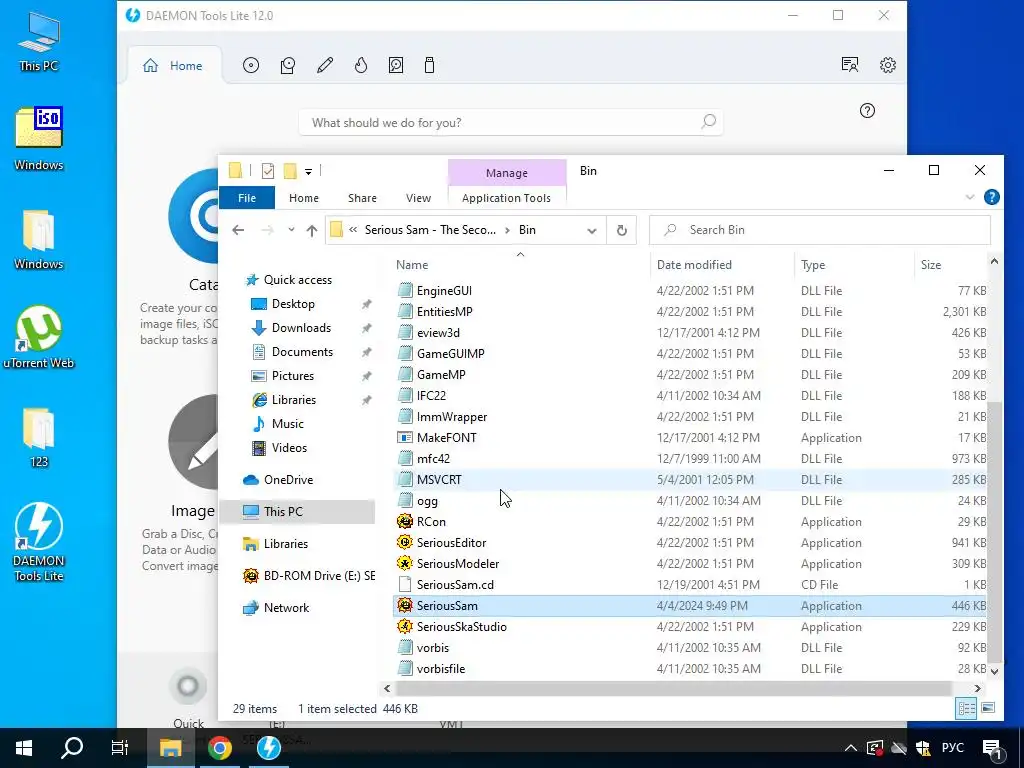Click File Explorer taskbar icon
Screen dimensions: 1024x768
click(170, 748)
